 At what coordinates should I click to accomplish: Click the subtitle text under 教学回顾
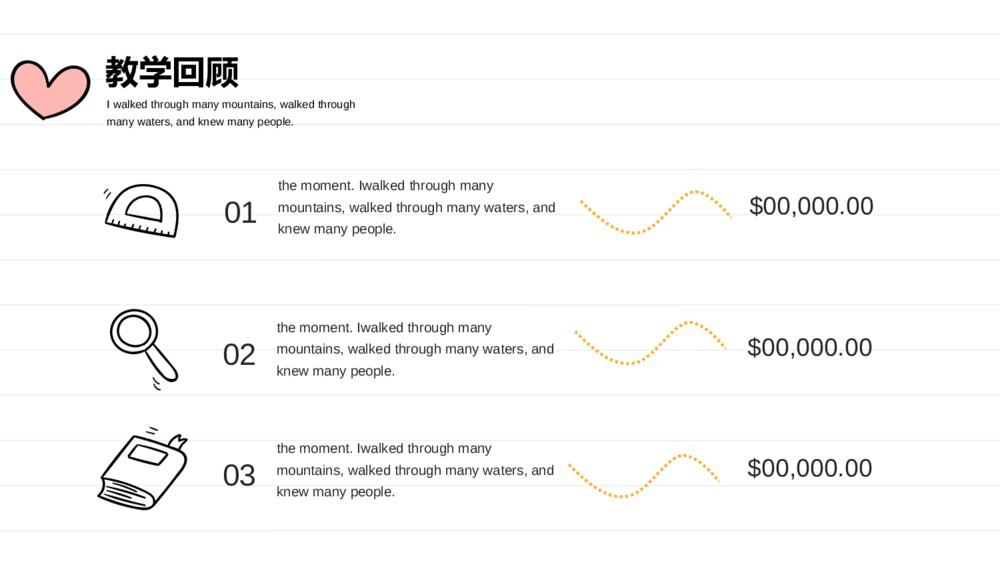(231, 113)
